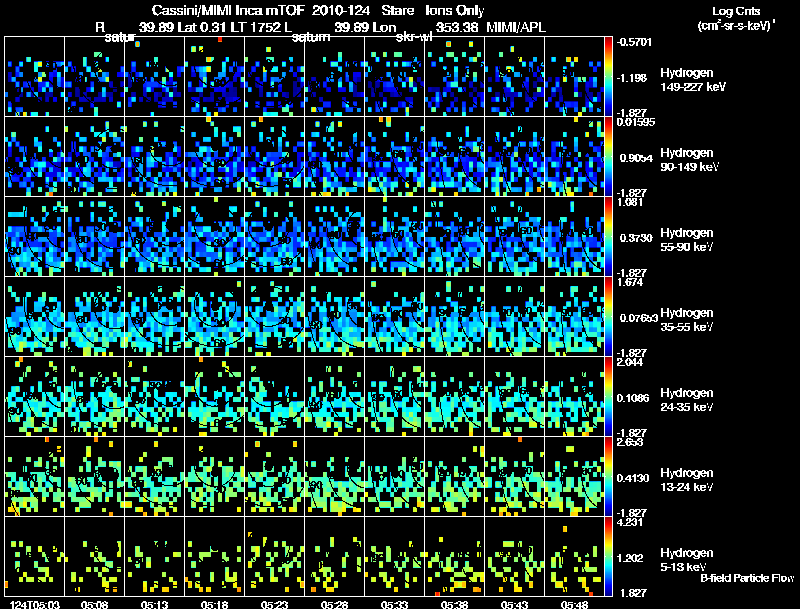This screenshot has height=609, width=800.
Task: Click the color scale bar for 5-13 keV row
Action: pyautogui.click(x=608, y=556)
